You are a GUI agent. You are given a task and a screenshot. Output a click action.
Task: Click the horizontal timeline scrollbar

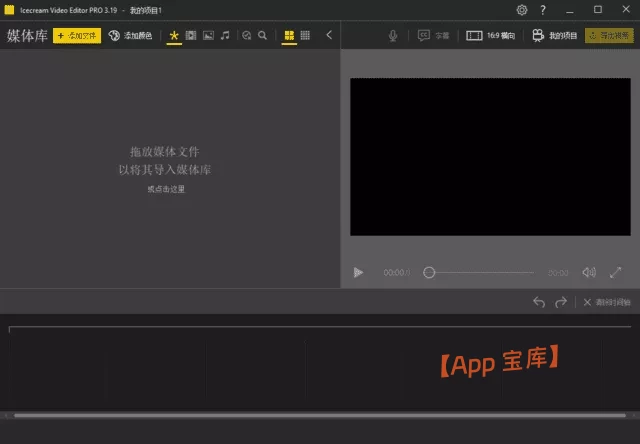click(x=320, y=415)
